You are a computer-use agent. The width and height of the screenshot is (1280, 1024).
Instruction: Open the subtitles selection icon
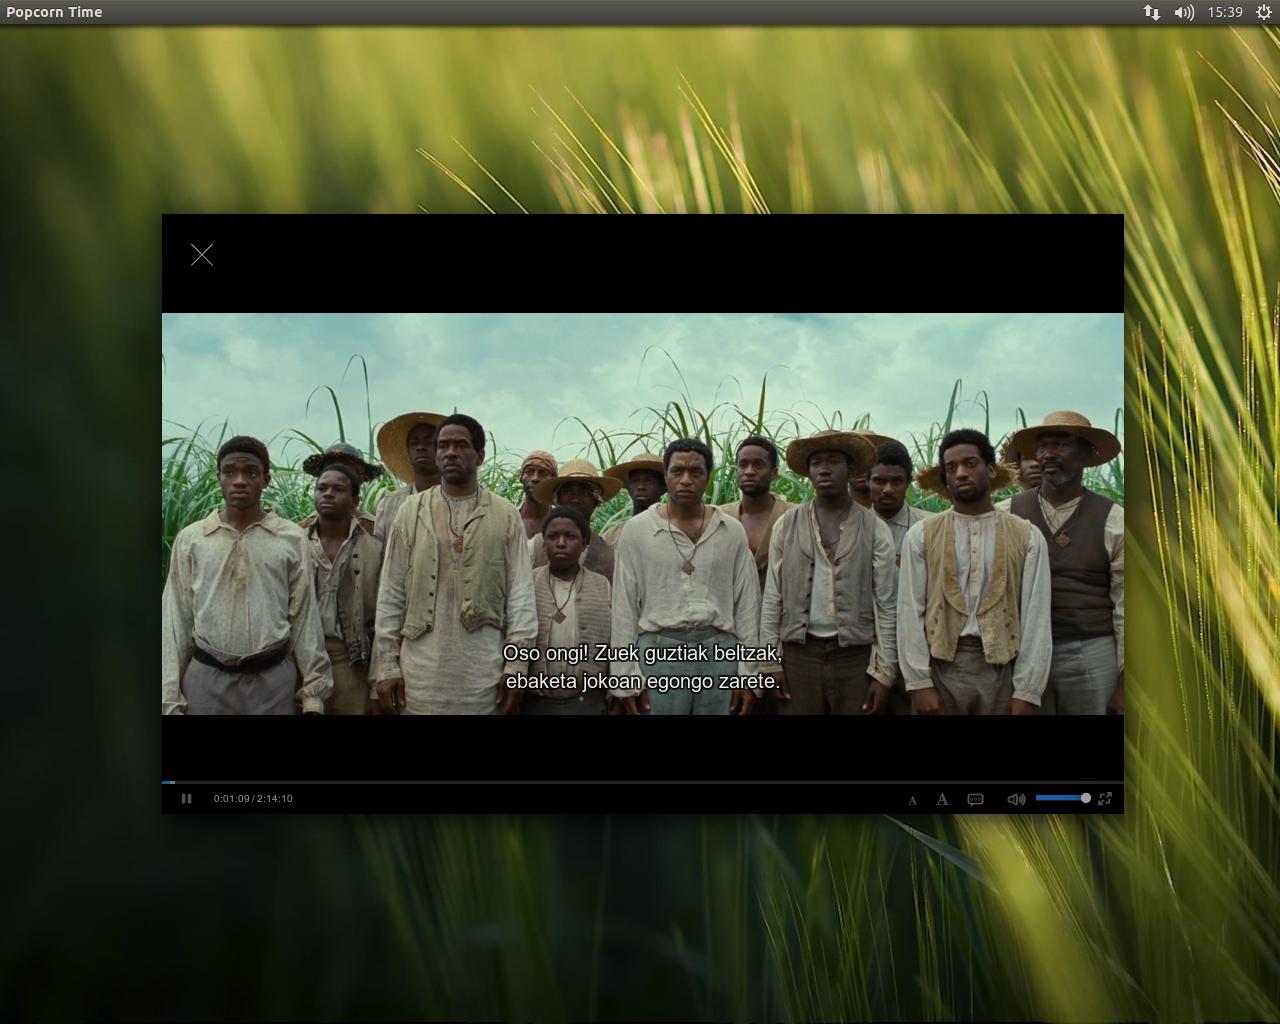click(x=976, y=799)
